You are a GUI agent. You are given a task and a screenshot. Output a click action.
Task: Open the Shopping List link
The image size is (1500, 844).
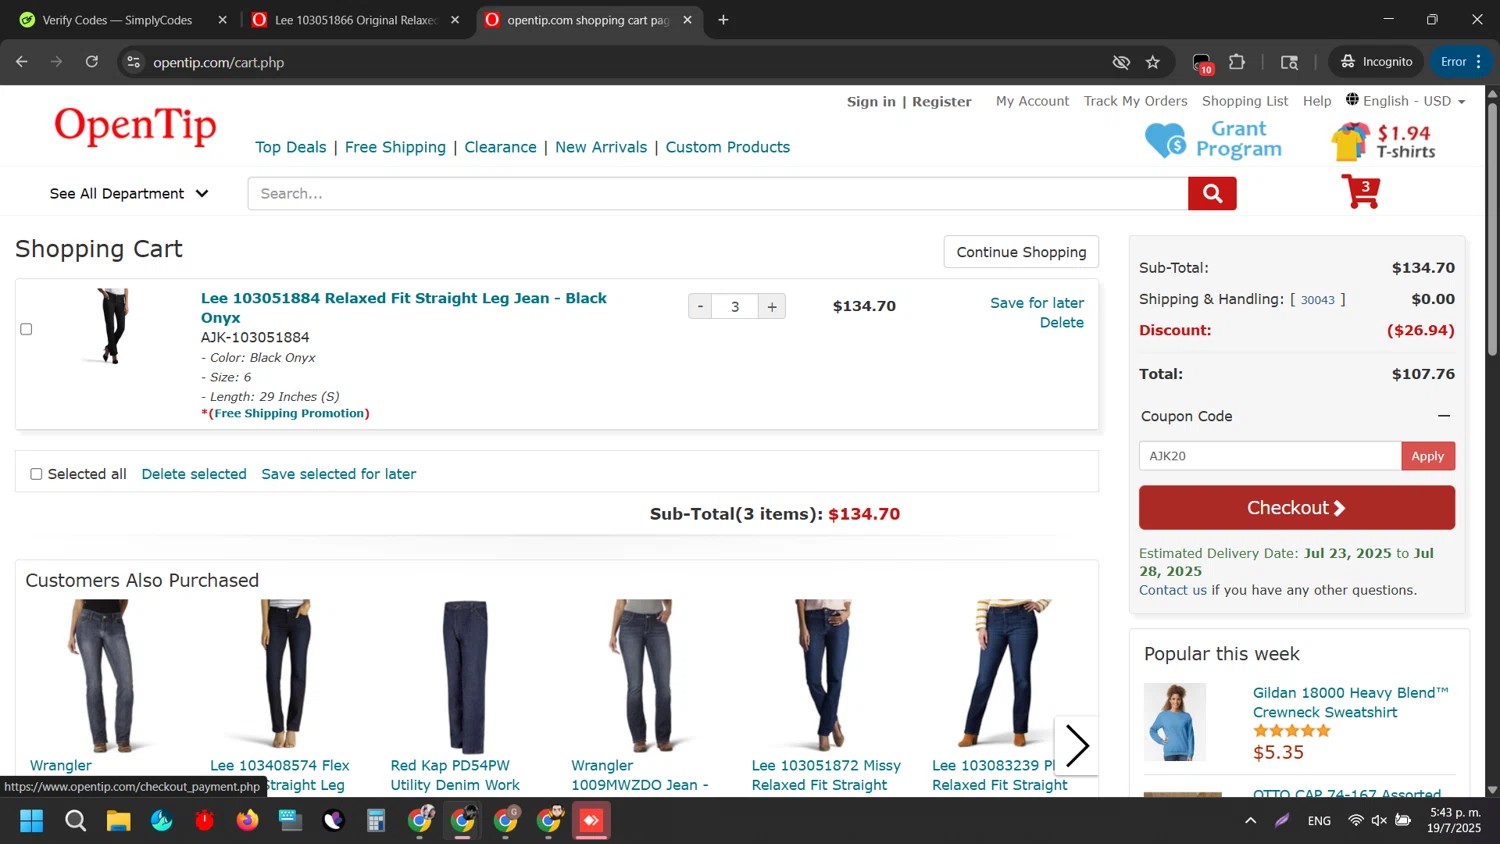tap(1245, 101)
